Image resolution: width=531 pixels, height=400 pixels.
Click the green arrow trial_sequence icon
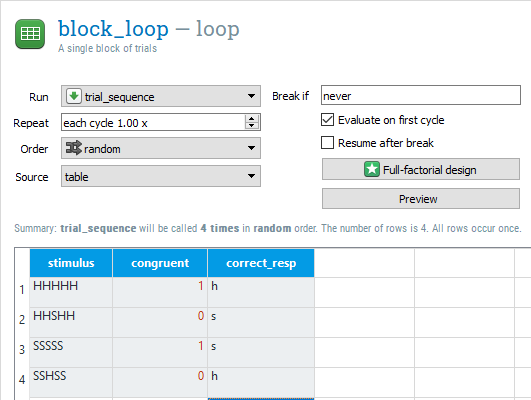point(73,96)
